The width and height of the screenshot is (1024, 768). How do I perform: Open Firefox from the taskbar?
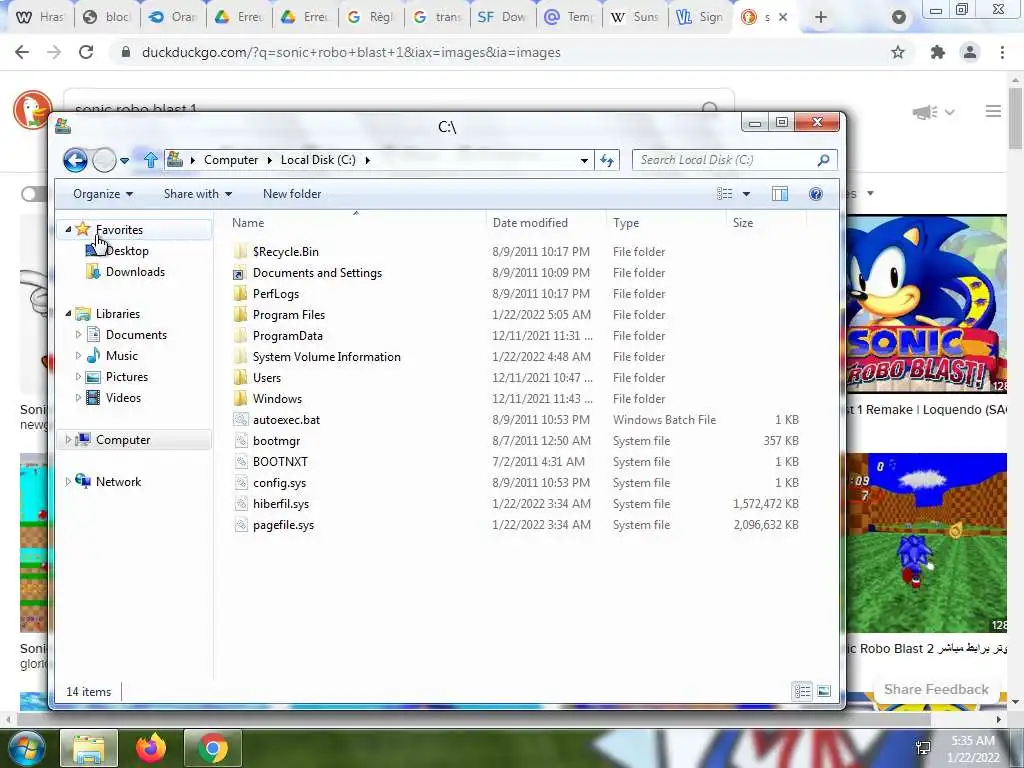tap(151, 748)
